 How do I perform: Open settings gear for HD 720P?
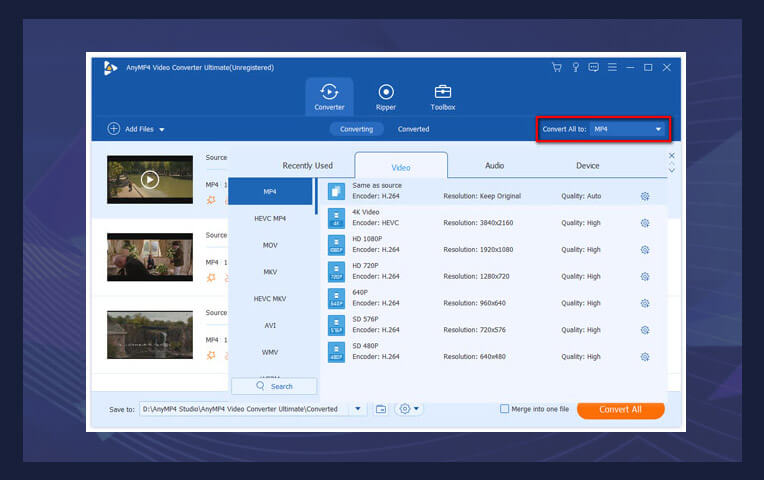(x=645, y=277)
